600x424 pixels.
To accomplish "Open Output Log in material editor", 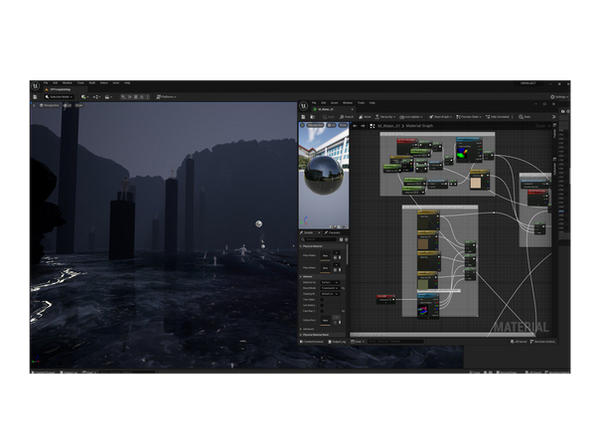I will coord(337,341).
